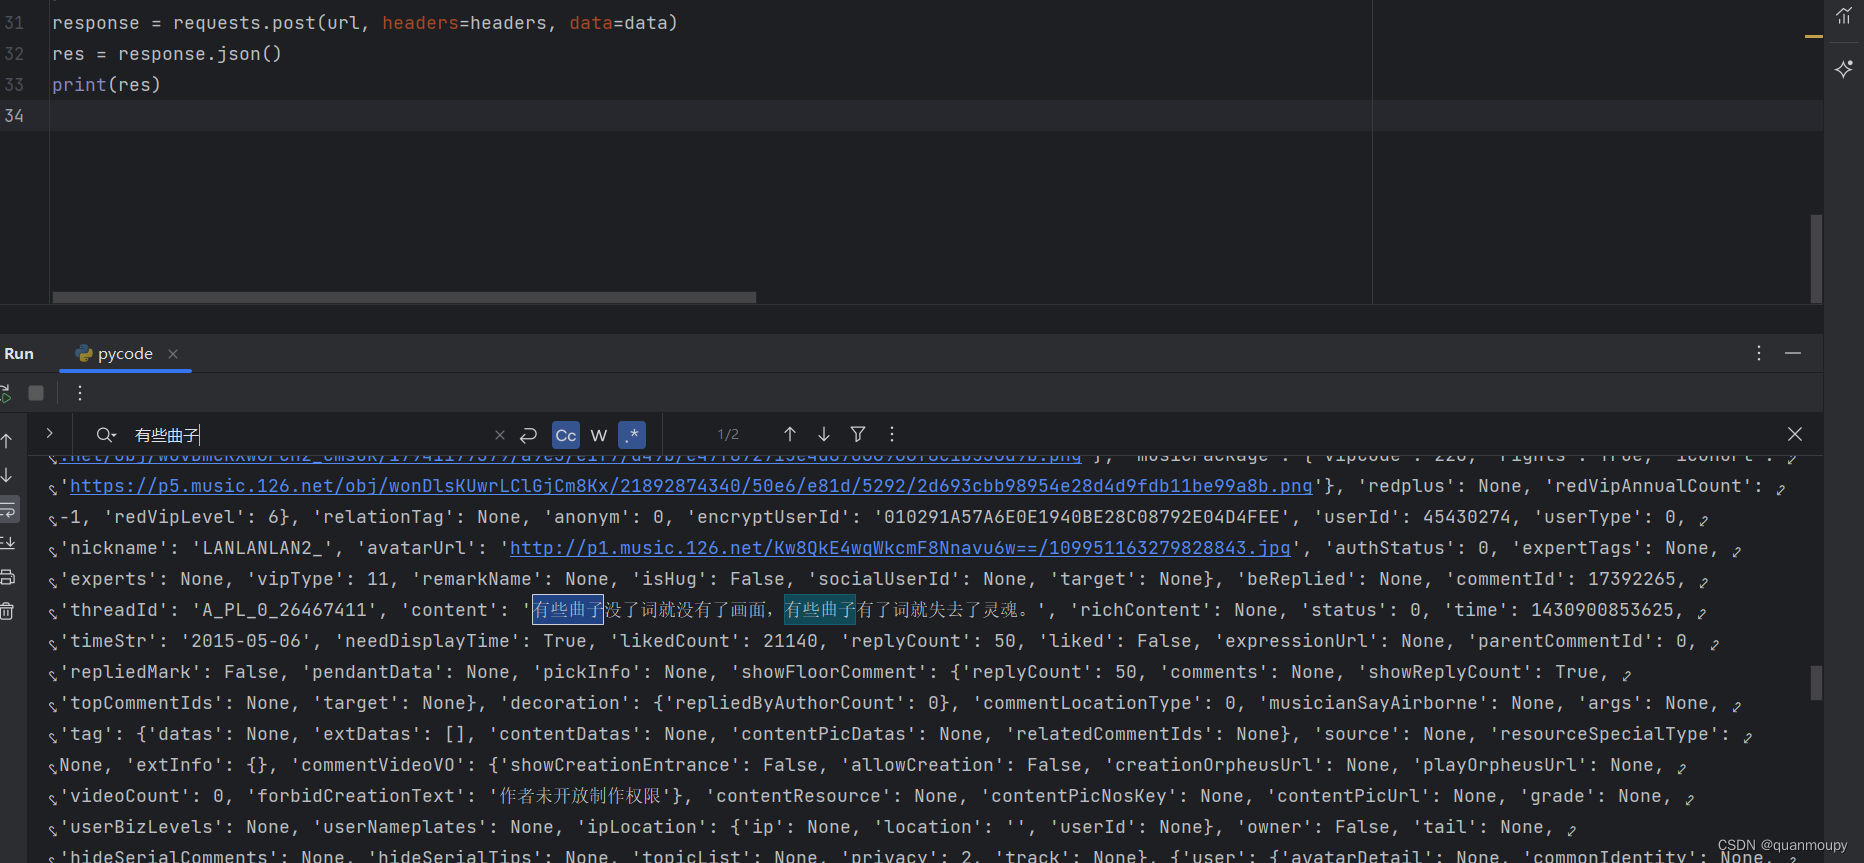Hide the Run tool window
This screenshot has height=863, width=1864.
pyautogui.click(x=1793, y=353)
